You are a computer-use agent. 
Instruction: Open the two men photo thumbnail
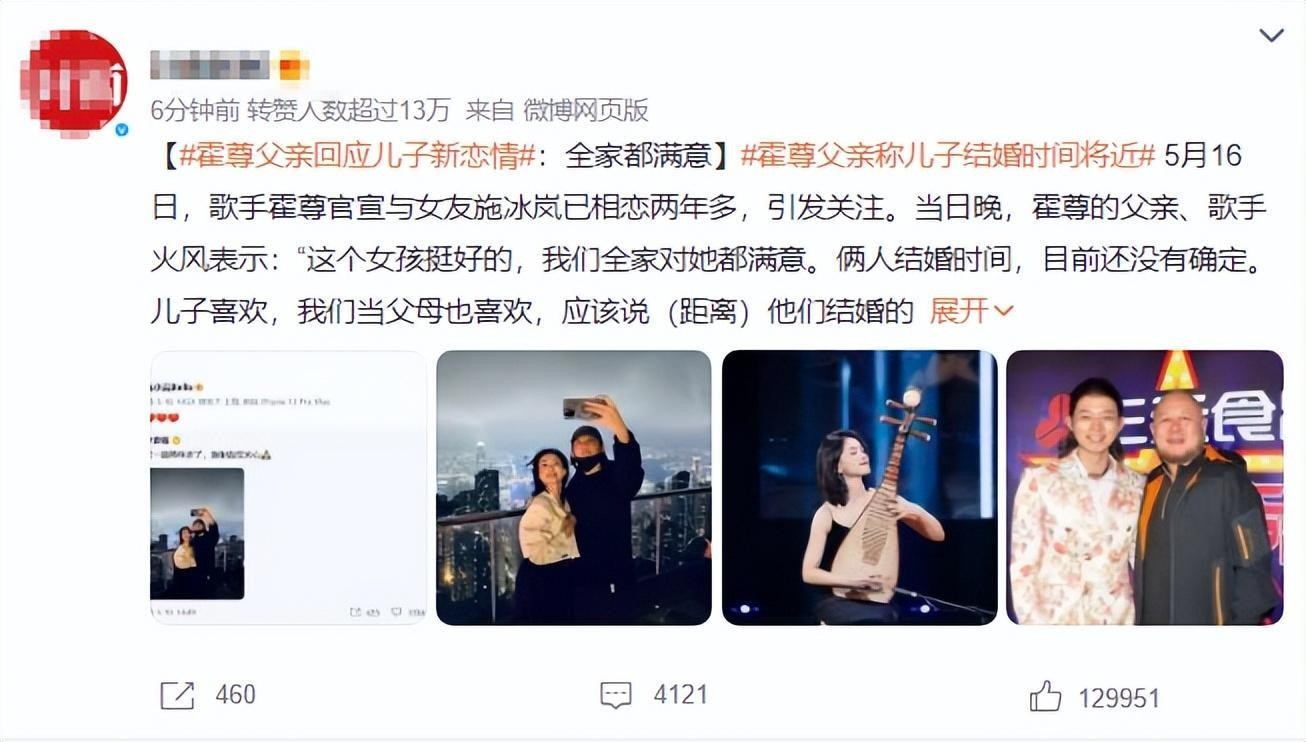[1145, 488]
